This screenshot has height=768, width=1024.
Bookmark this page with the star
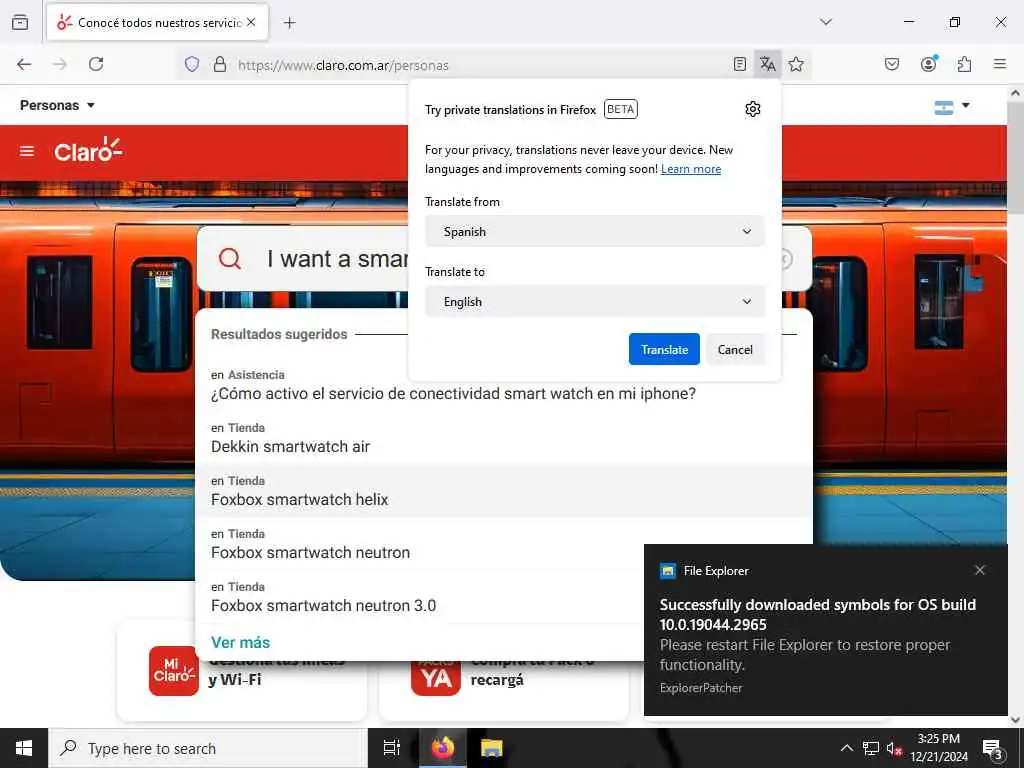click(x=795, y=64)
